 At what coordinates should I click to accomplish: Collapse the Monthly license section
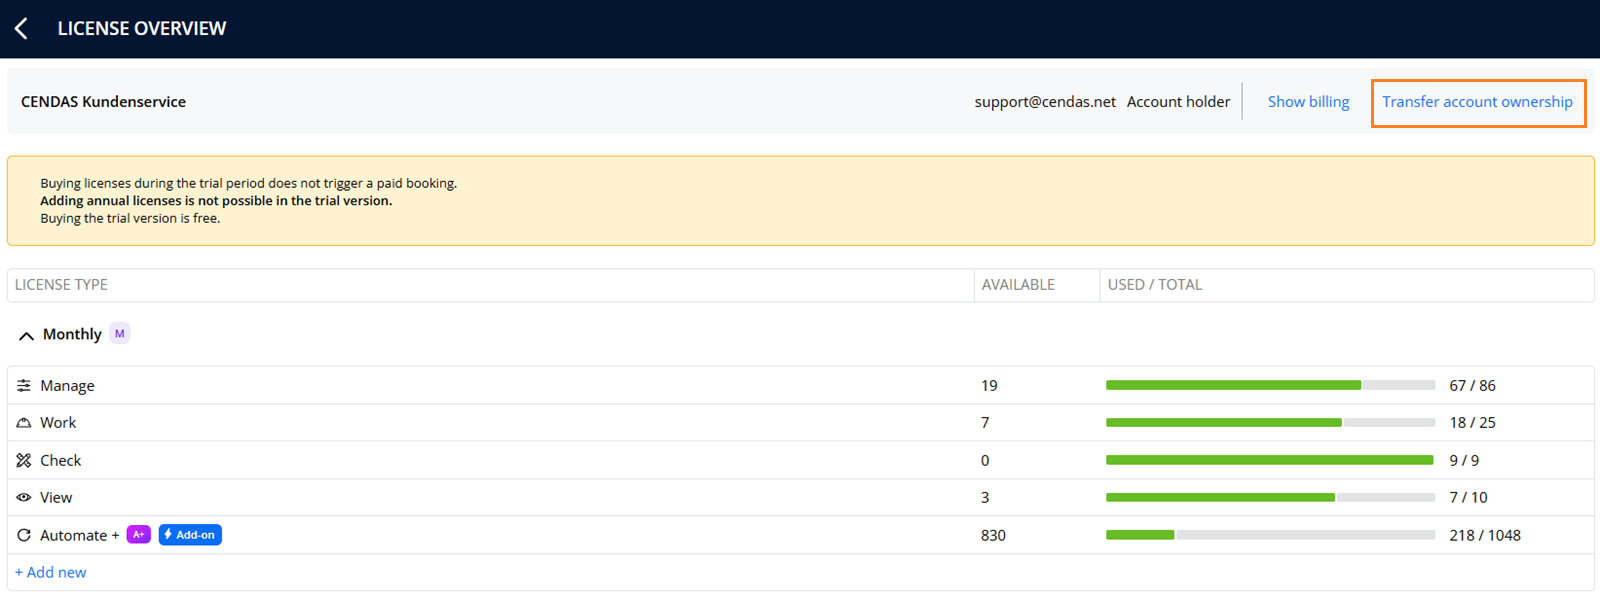pyautogui.click(x=26, y=335)
